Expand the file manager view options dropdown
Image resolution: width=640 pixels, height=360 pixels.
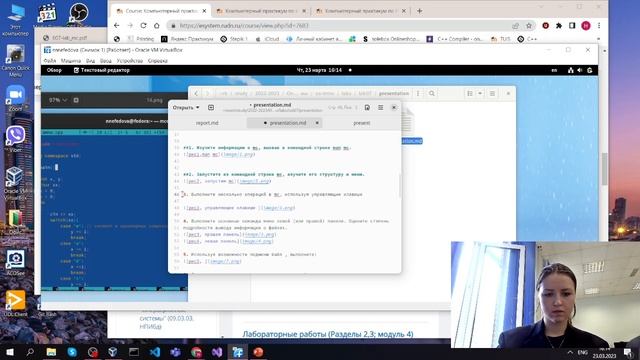coord(480,93)
